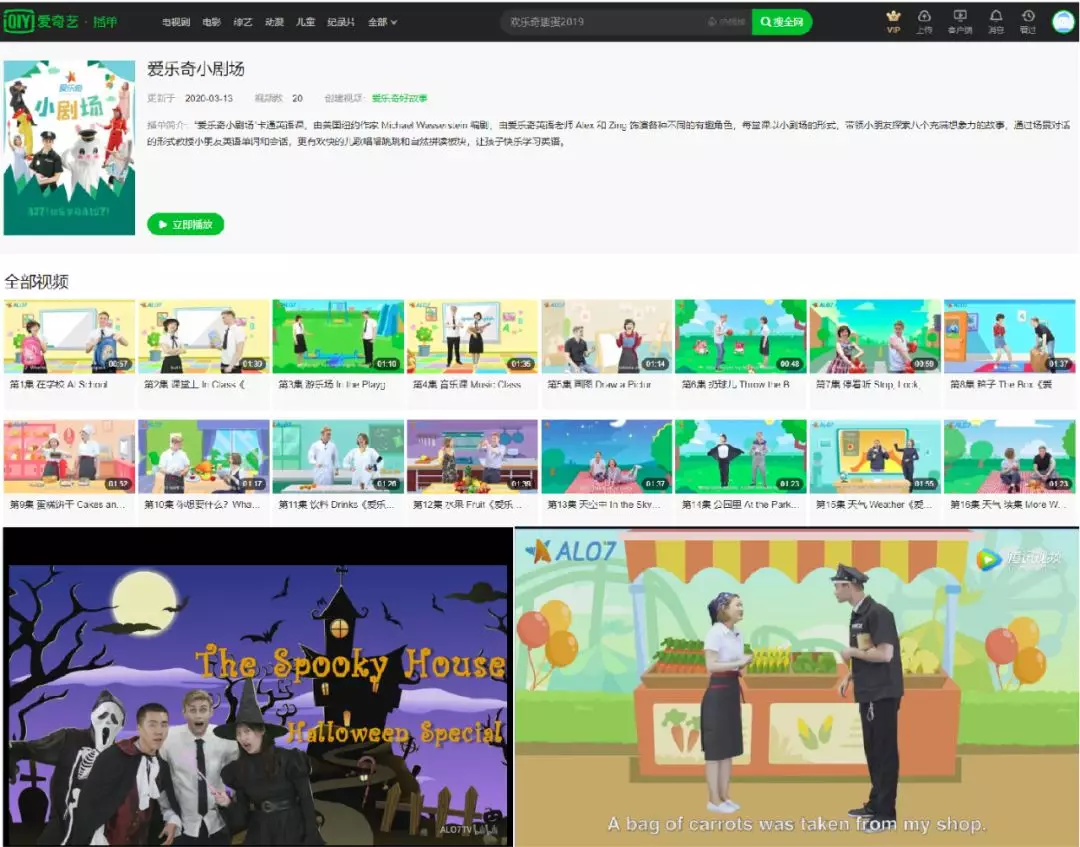
Task: Open the 爱乐奇好故事 creator link
Action: pyautogui.click(x=399, y=98)
